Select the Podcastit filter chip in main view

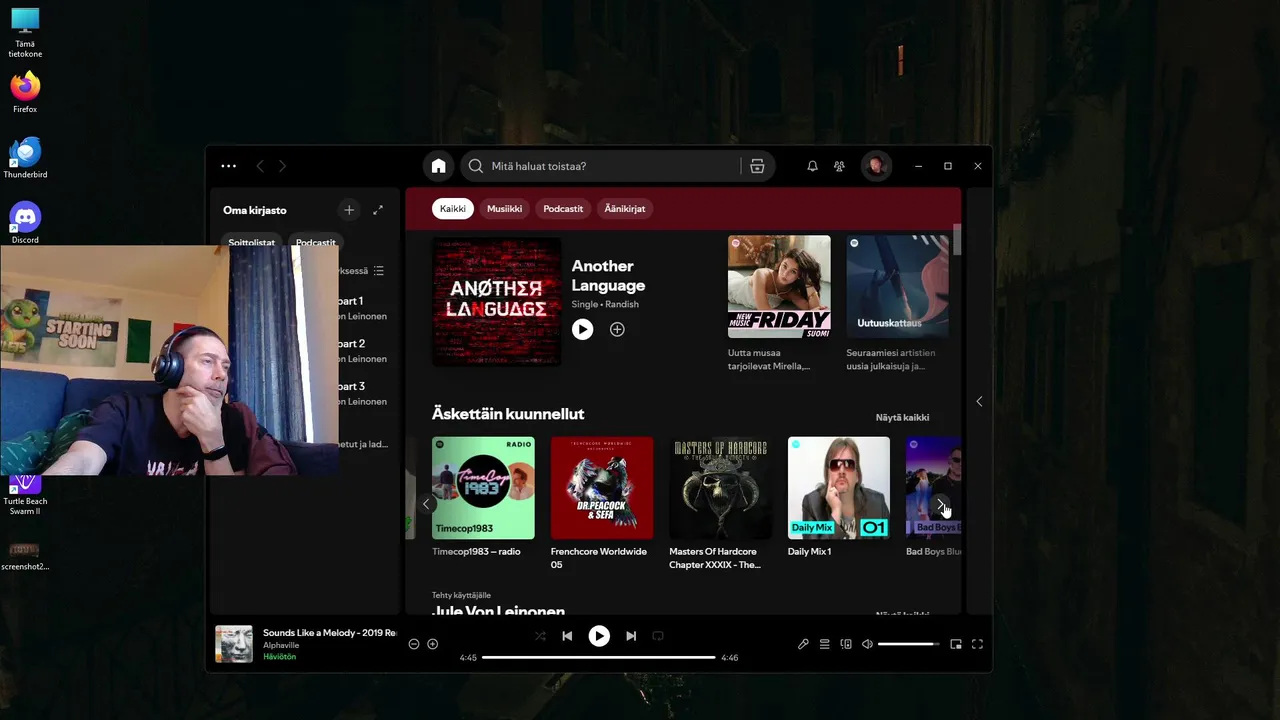(563, 209)
